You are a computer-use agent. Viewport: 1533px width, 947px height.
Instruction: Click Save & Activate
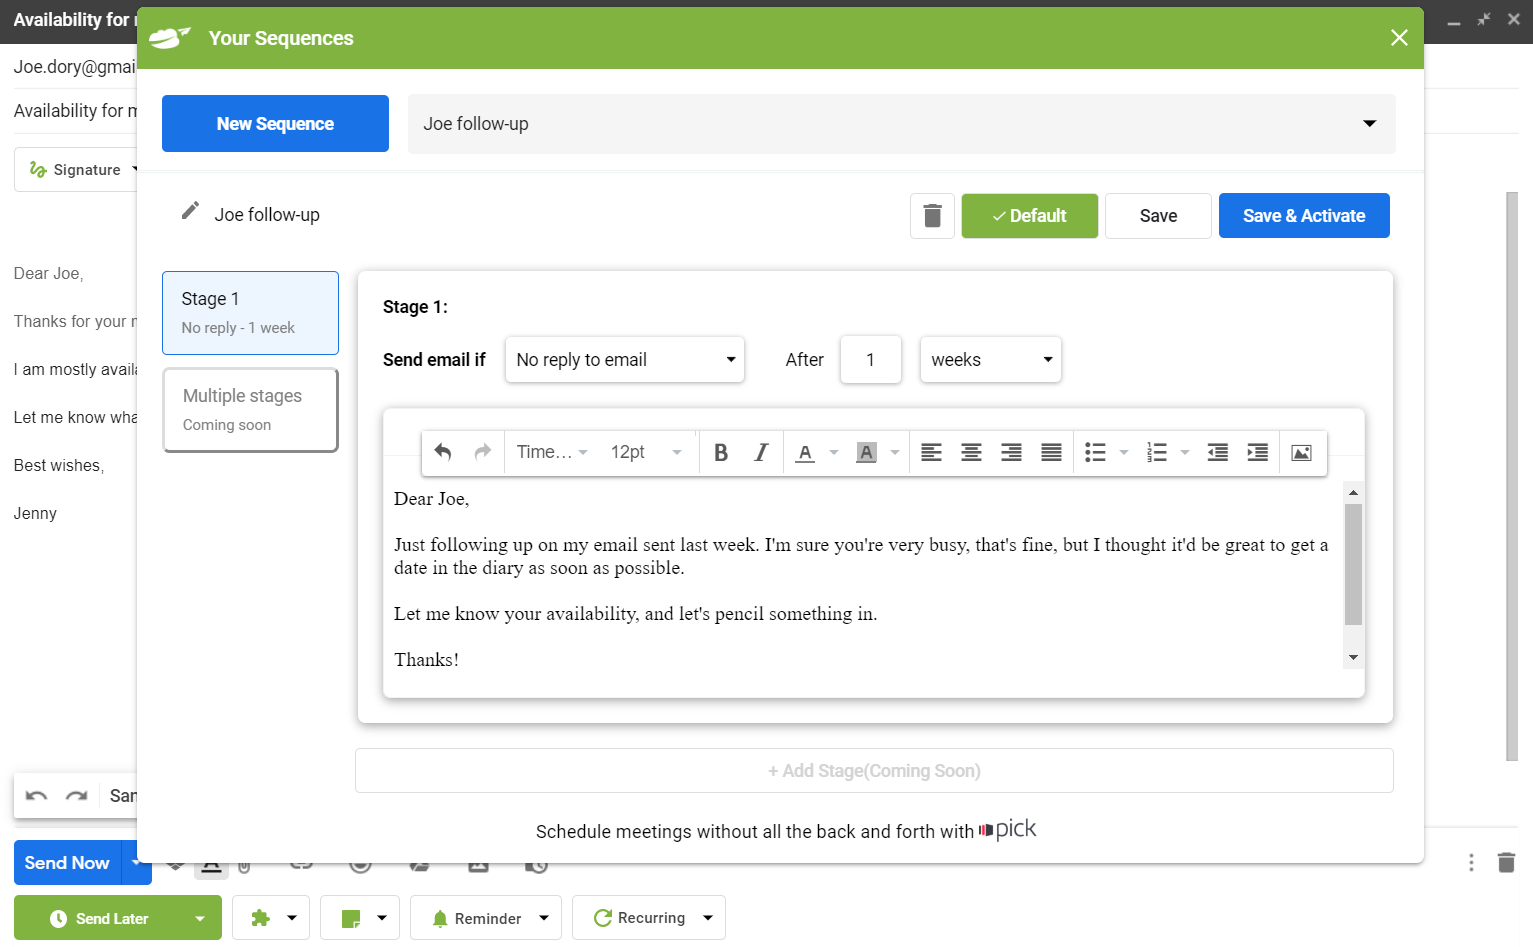(x=1304, y=216)
